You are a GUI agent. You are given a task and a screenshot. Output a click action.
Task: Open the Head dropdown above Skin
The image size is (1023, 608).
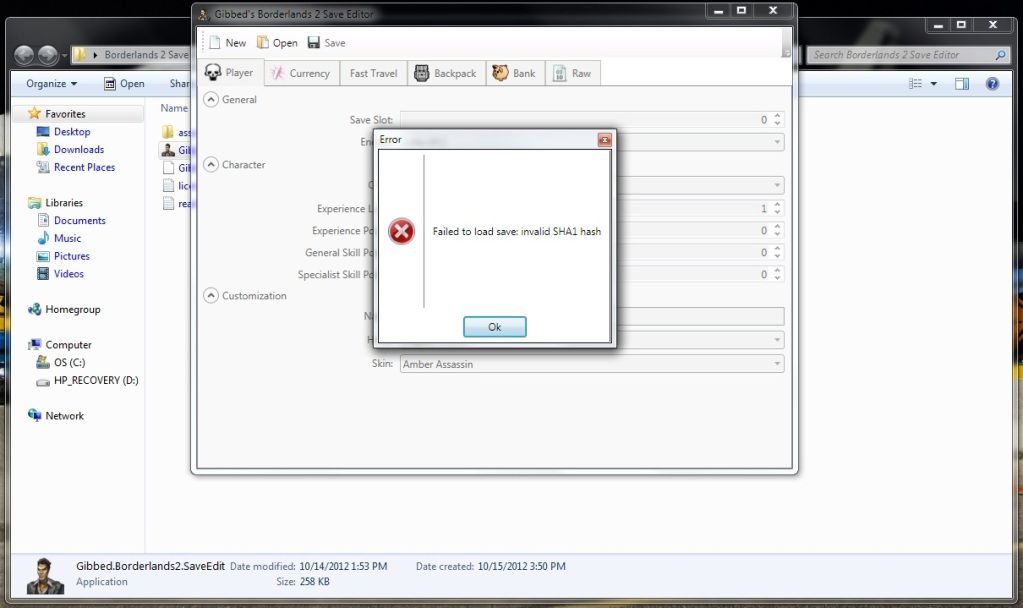coord(777,340)
